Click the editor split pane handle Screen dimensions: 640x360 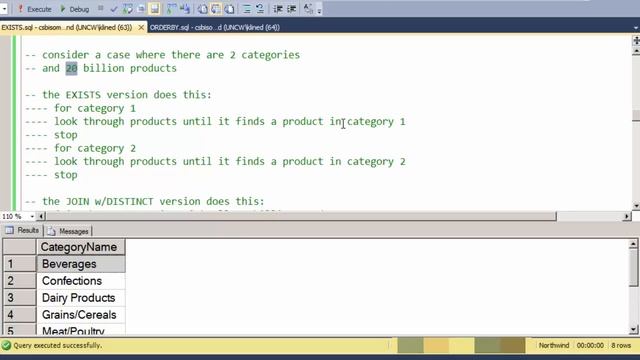point(636,40)
